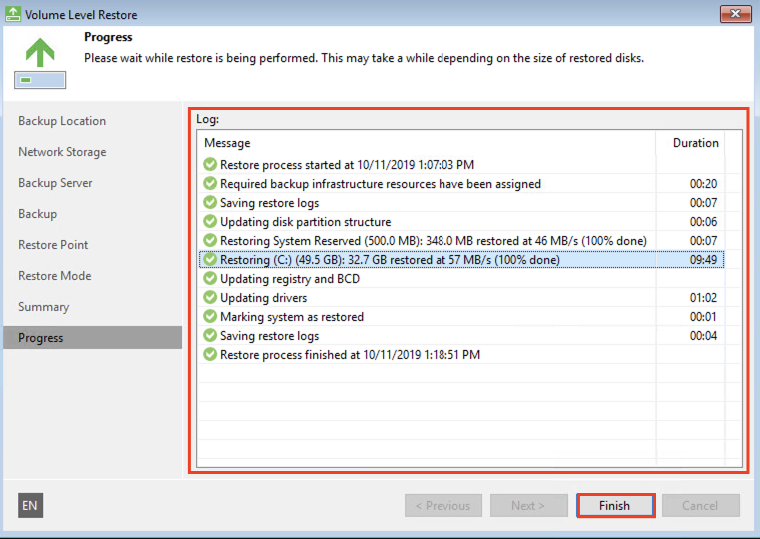This screenshot has width=760, height=539.
Task: Click the checkmark beside Updating drivers
Action: tap(210, 298)
